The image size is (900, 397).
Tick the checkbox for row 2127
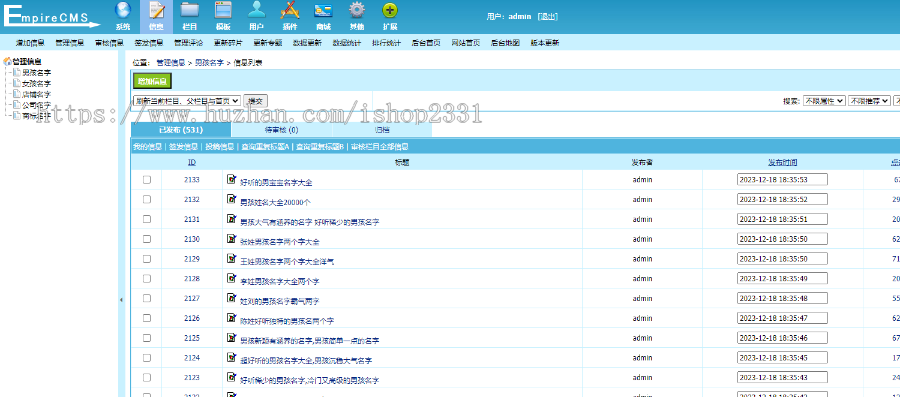click(x=147, y=298)
